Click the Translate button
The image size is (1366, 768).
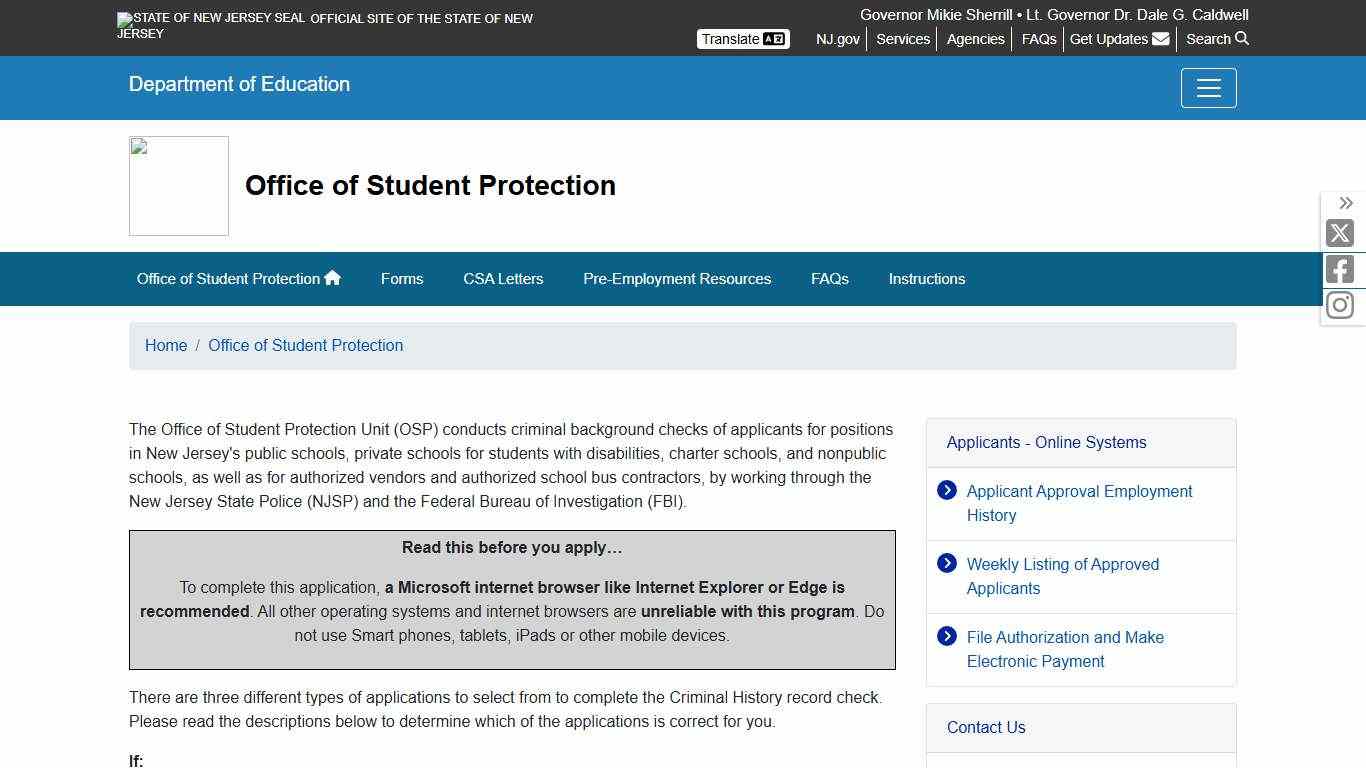point(743,39)
